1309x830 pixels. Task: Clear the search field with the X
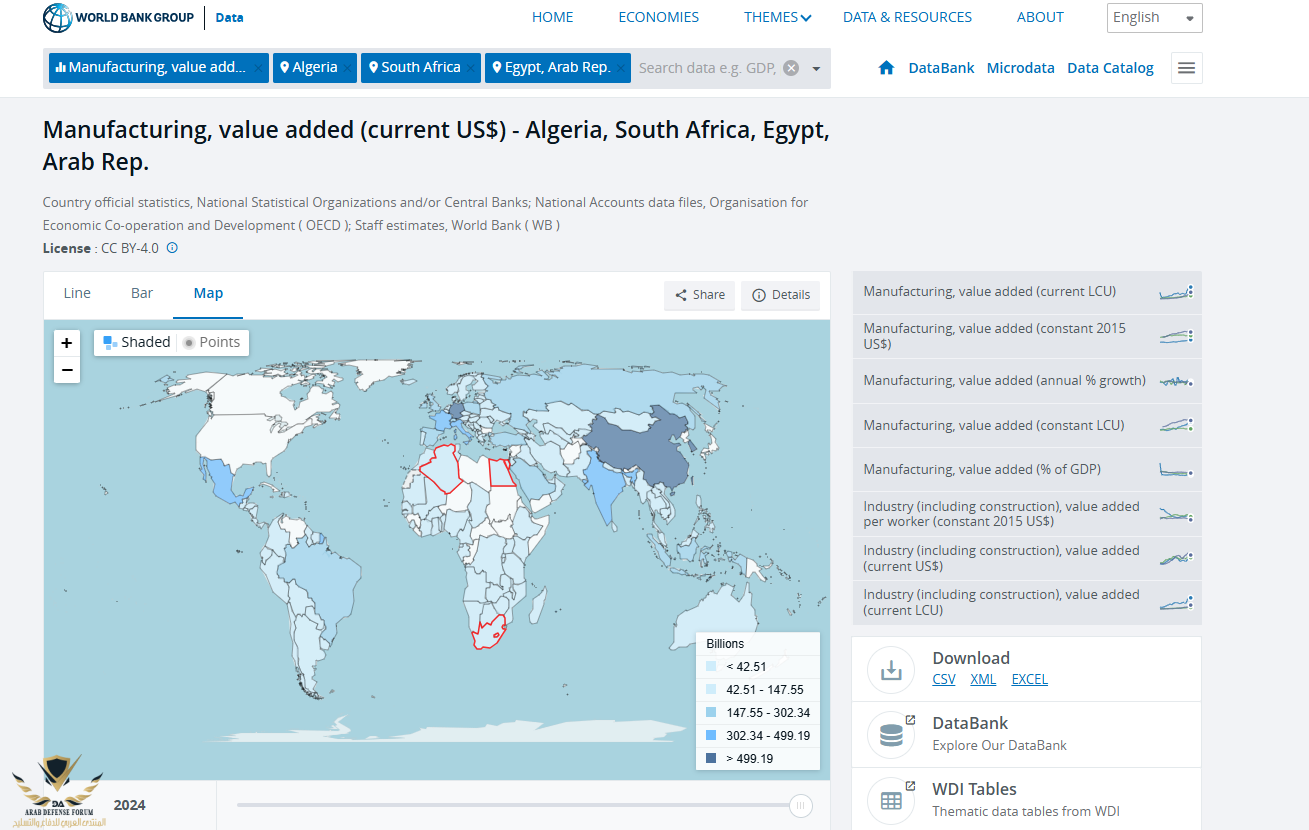pos(791,68)
